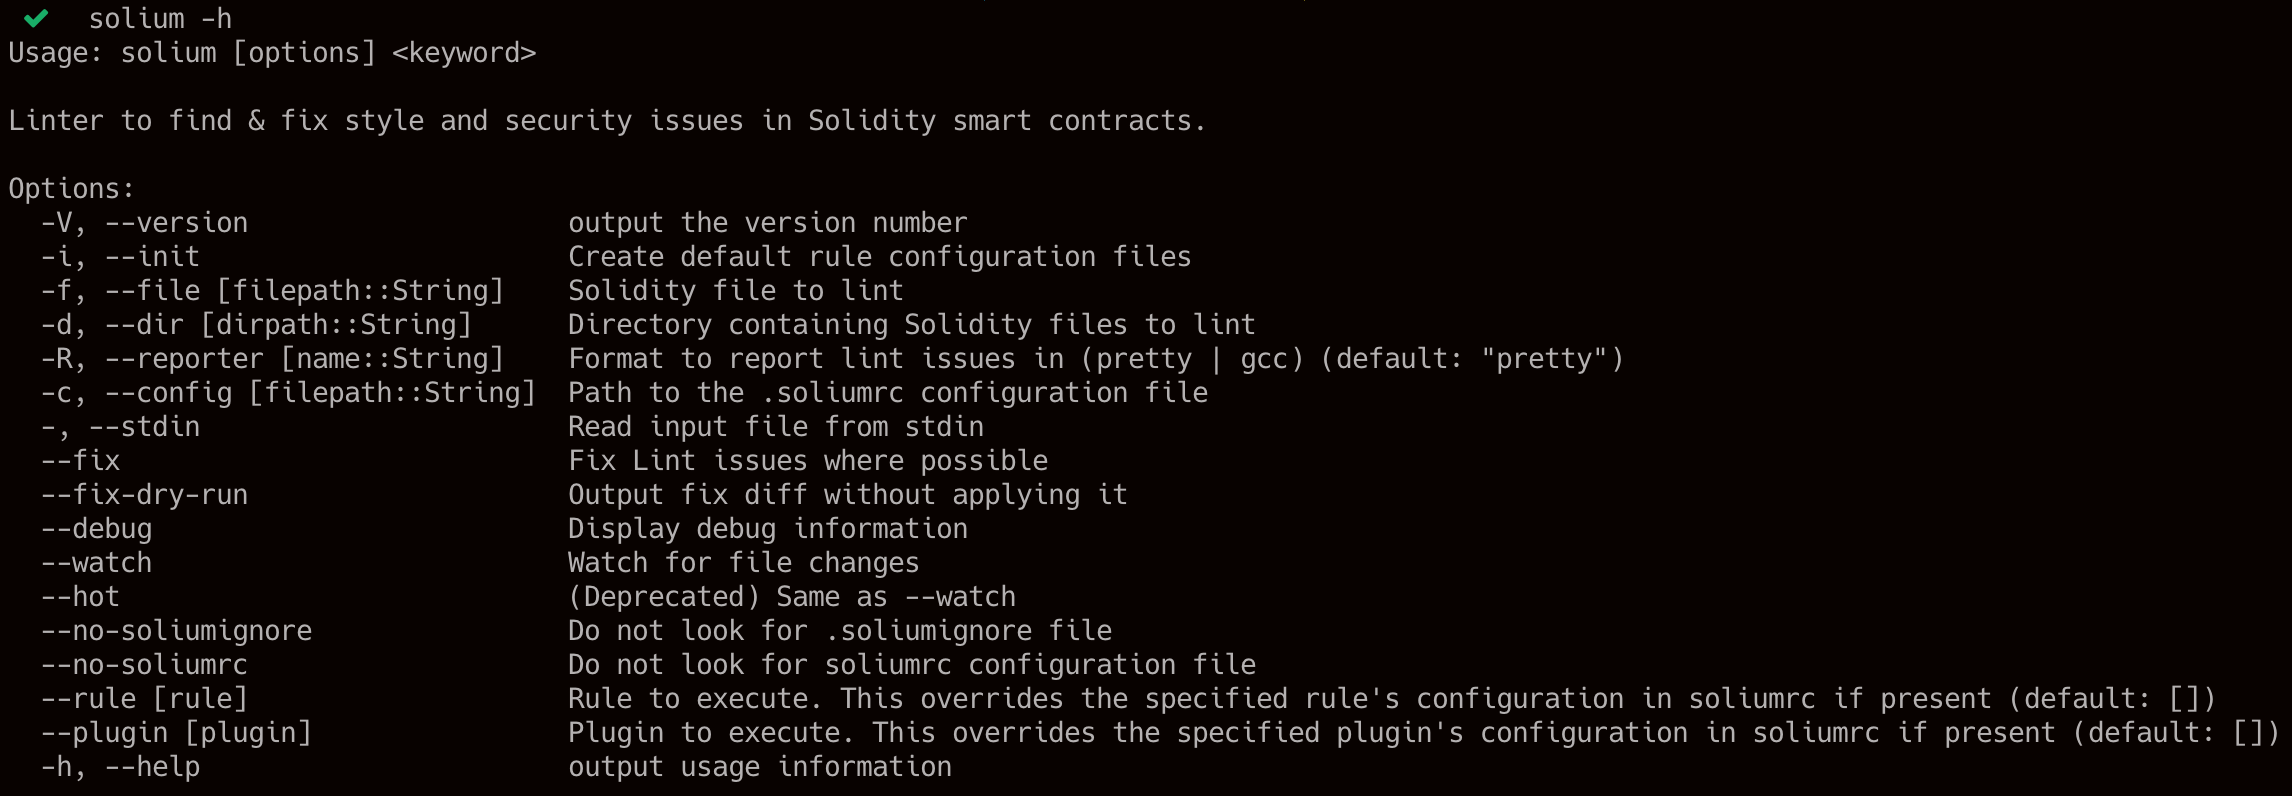Click the "--help" option flag
The height and width of the screenshot is (796, 2292).
(152, 767)
